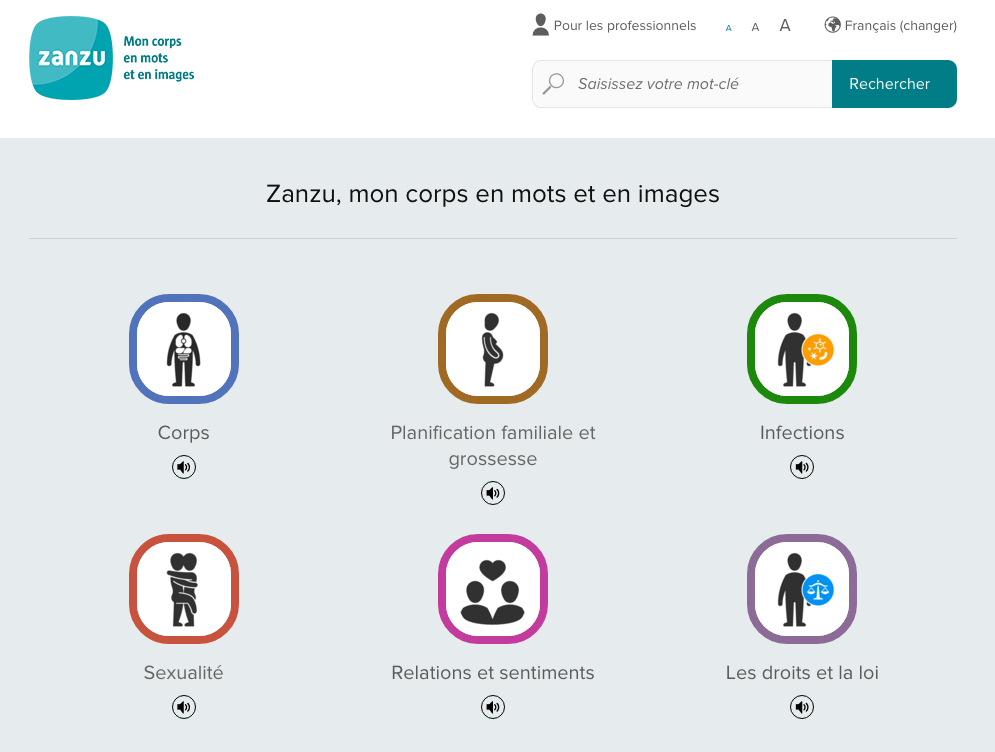
Task: Open the Sexualité category icon
Action: coord(183,589)
